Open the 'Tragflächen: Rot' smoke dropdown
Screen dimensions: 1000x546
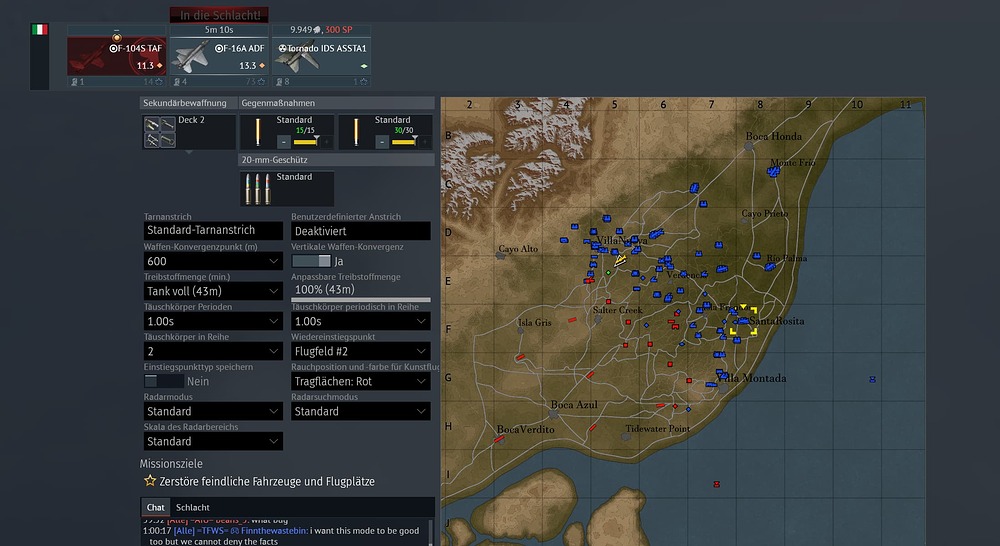click(x=361, y=381)
